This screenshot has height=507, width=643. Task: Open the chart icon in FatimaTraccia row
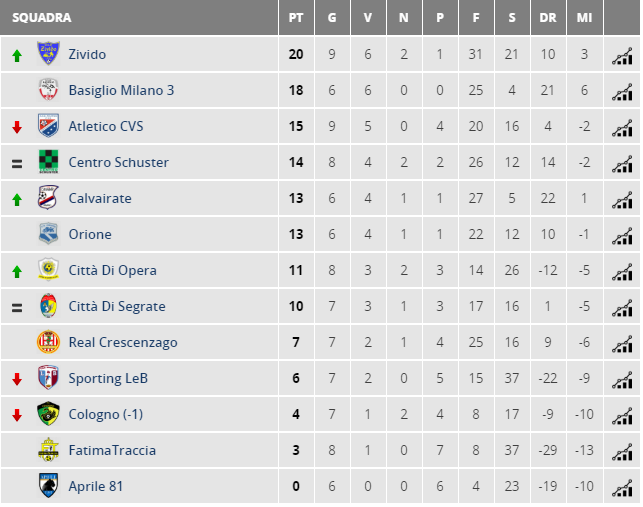point(622,452)
